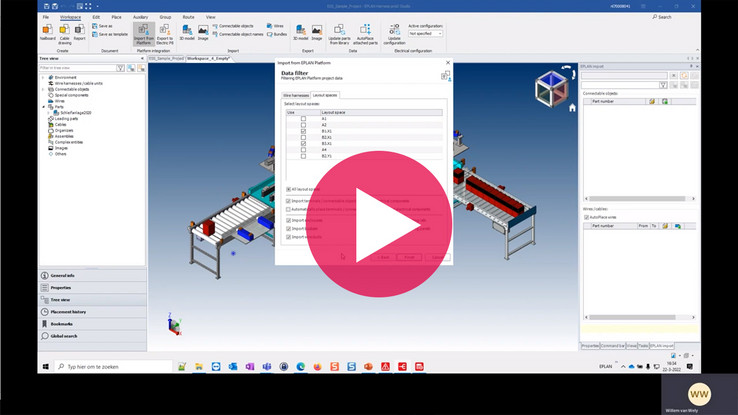
Task: Toggle the All layout spaces checkbox
Action: click(x=289, y=189)
